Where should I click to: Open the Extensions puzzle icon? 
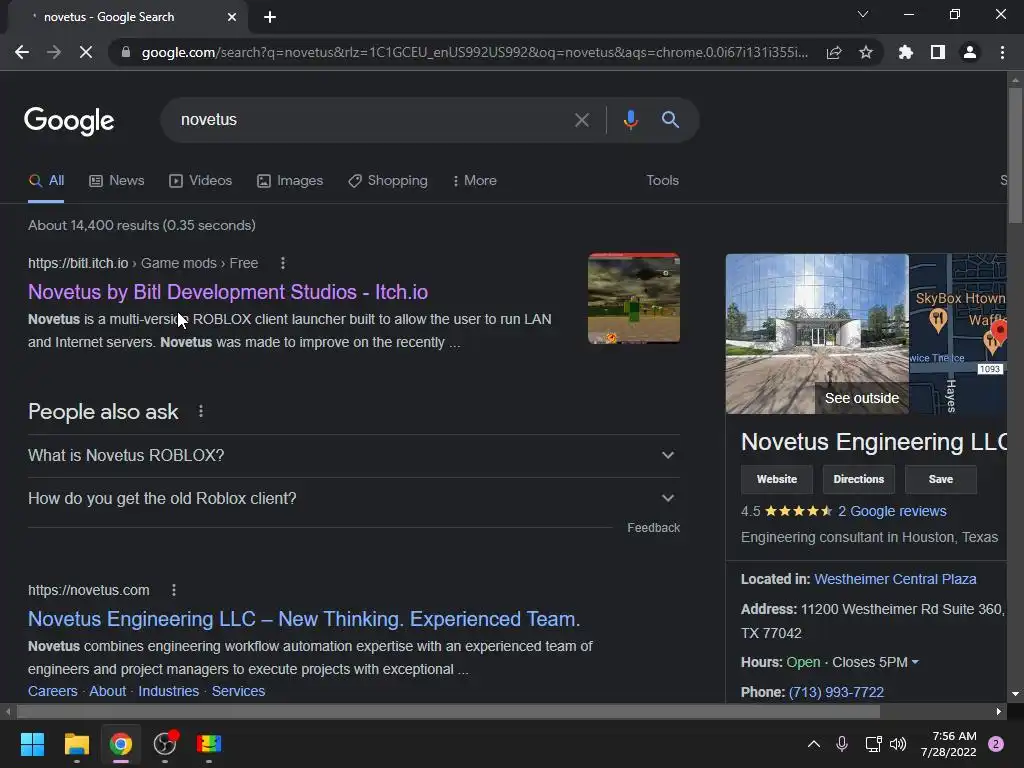click(x=906, y=52)
